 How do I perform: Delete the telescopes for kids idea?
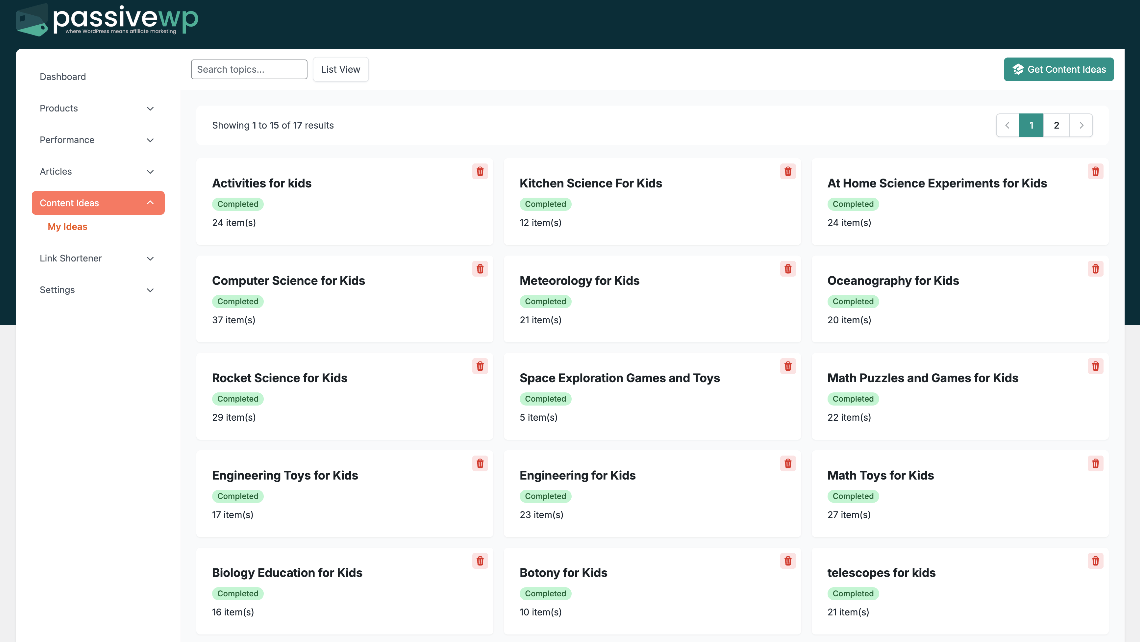1095,561
